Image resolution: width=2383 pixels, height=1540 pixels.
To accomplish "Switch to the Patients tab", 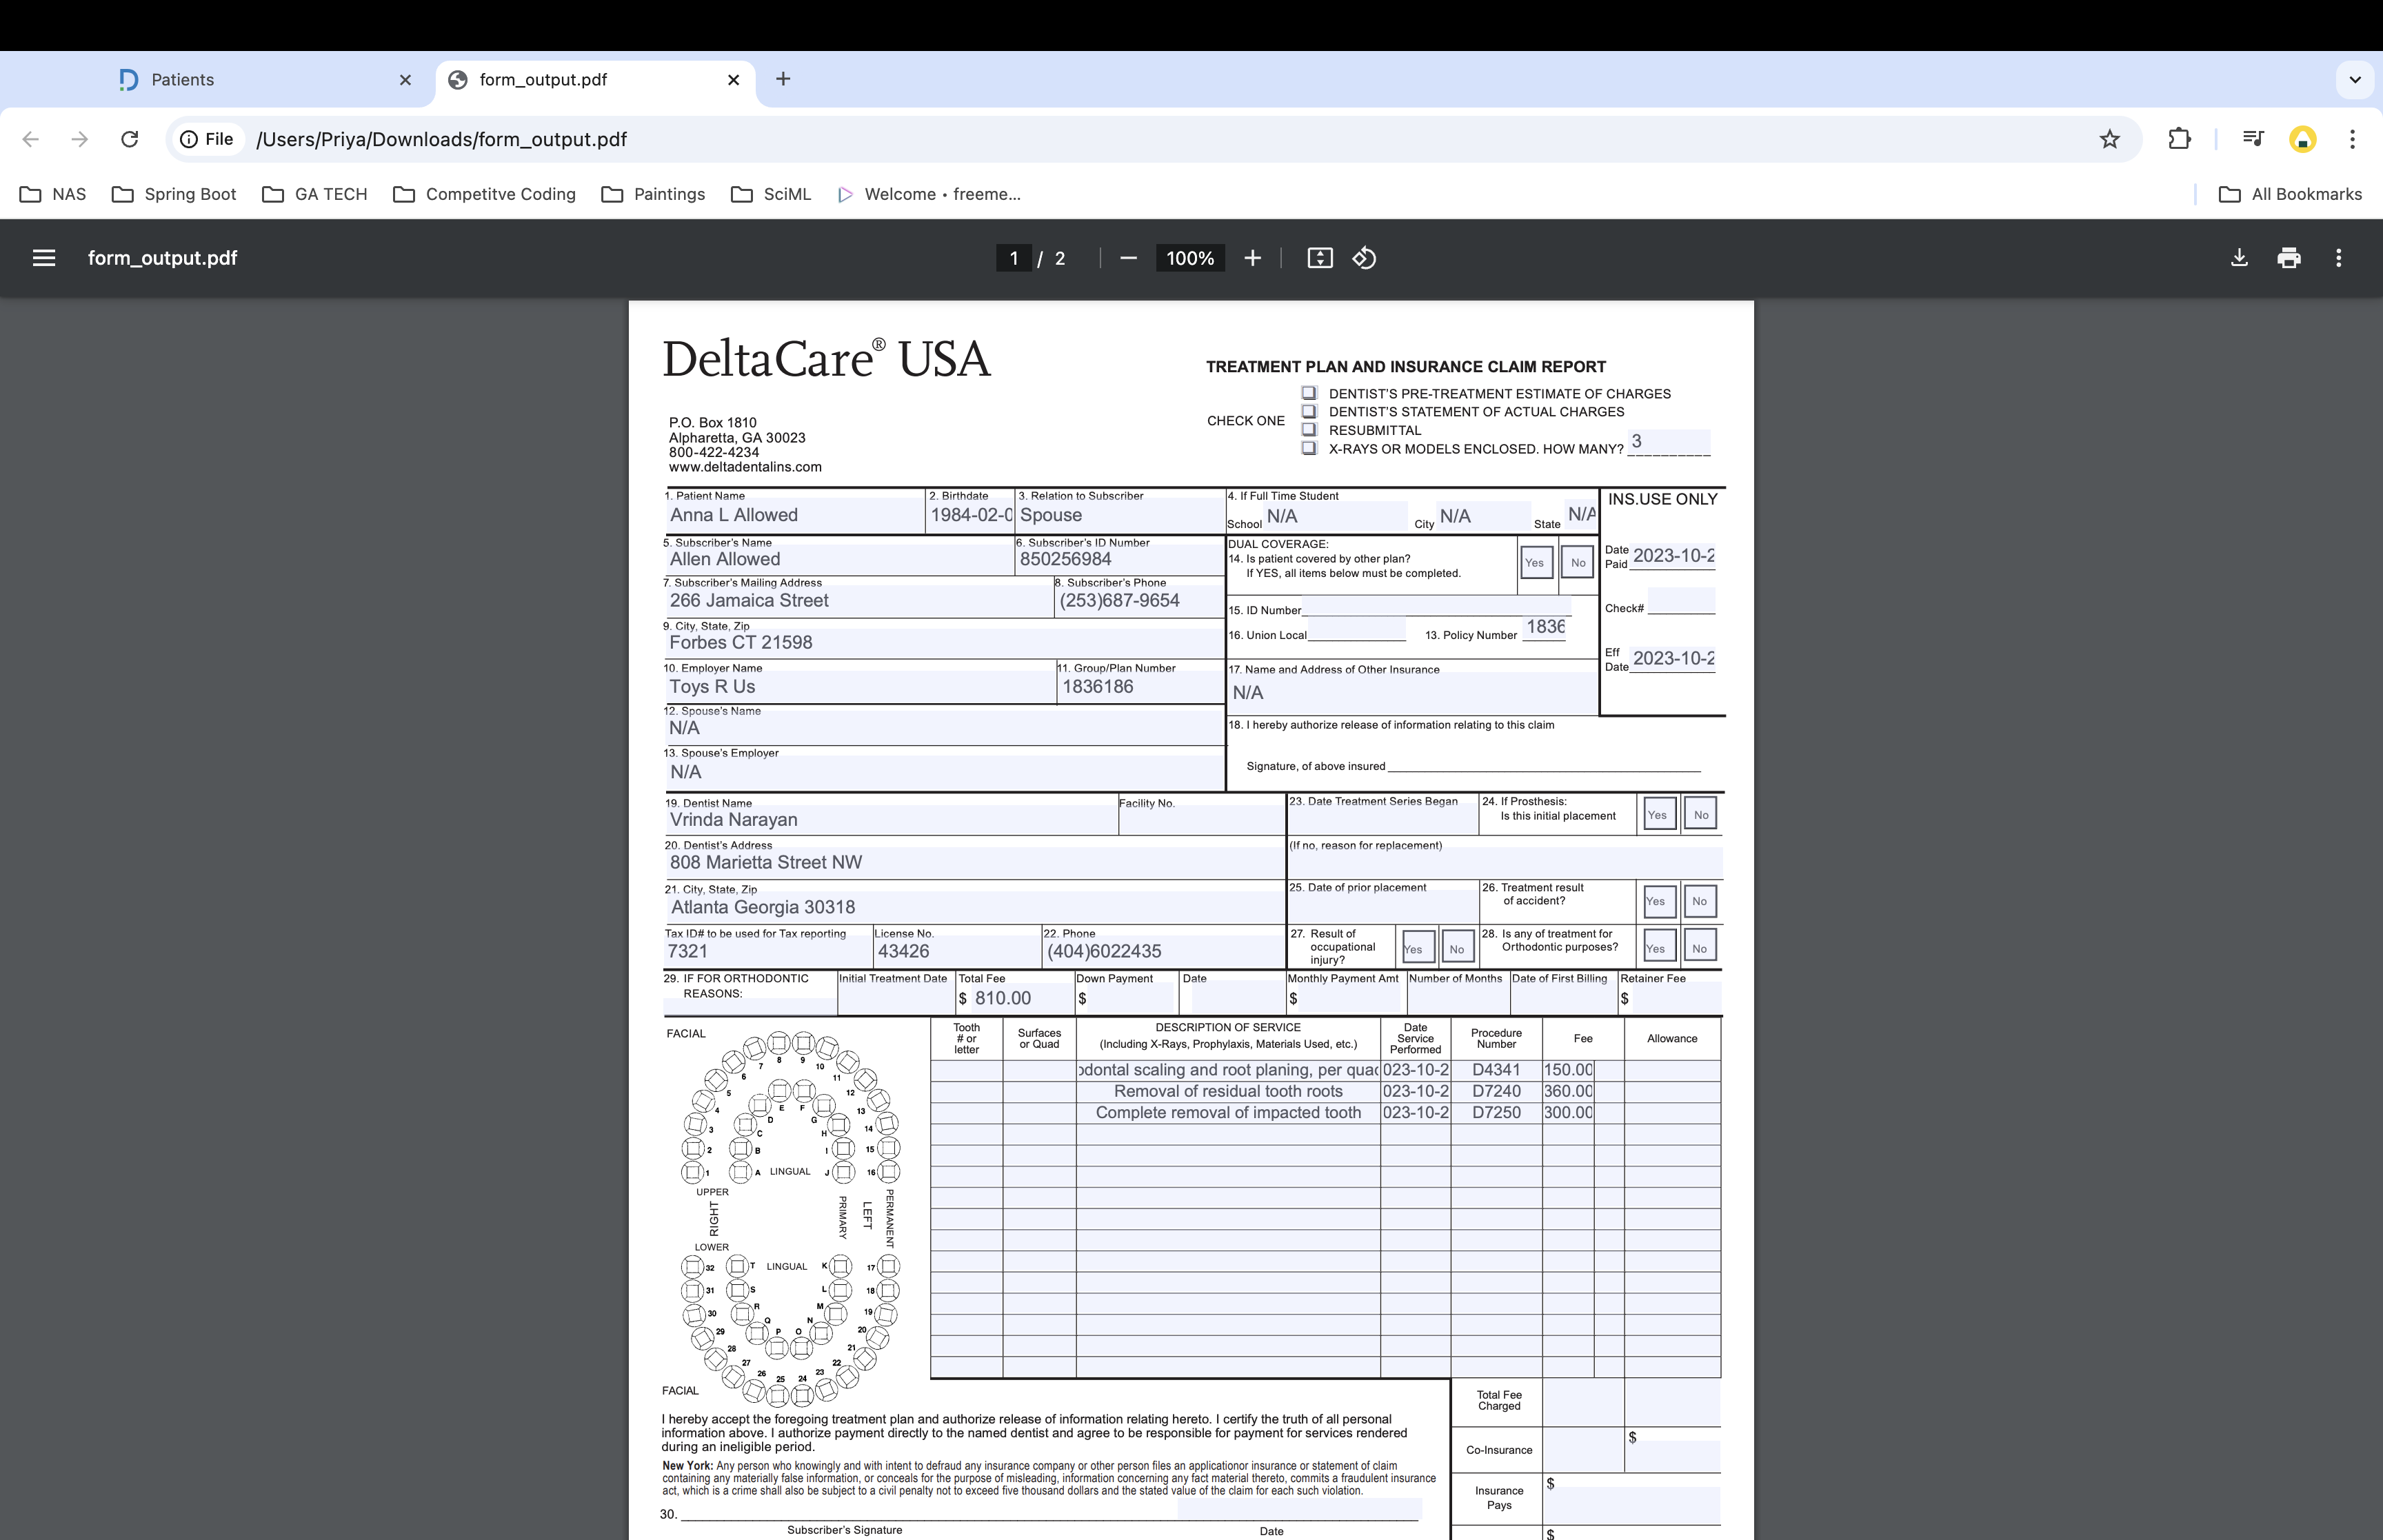I will pyautogui.click(x=182, y=80).
